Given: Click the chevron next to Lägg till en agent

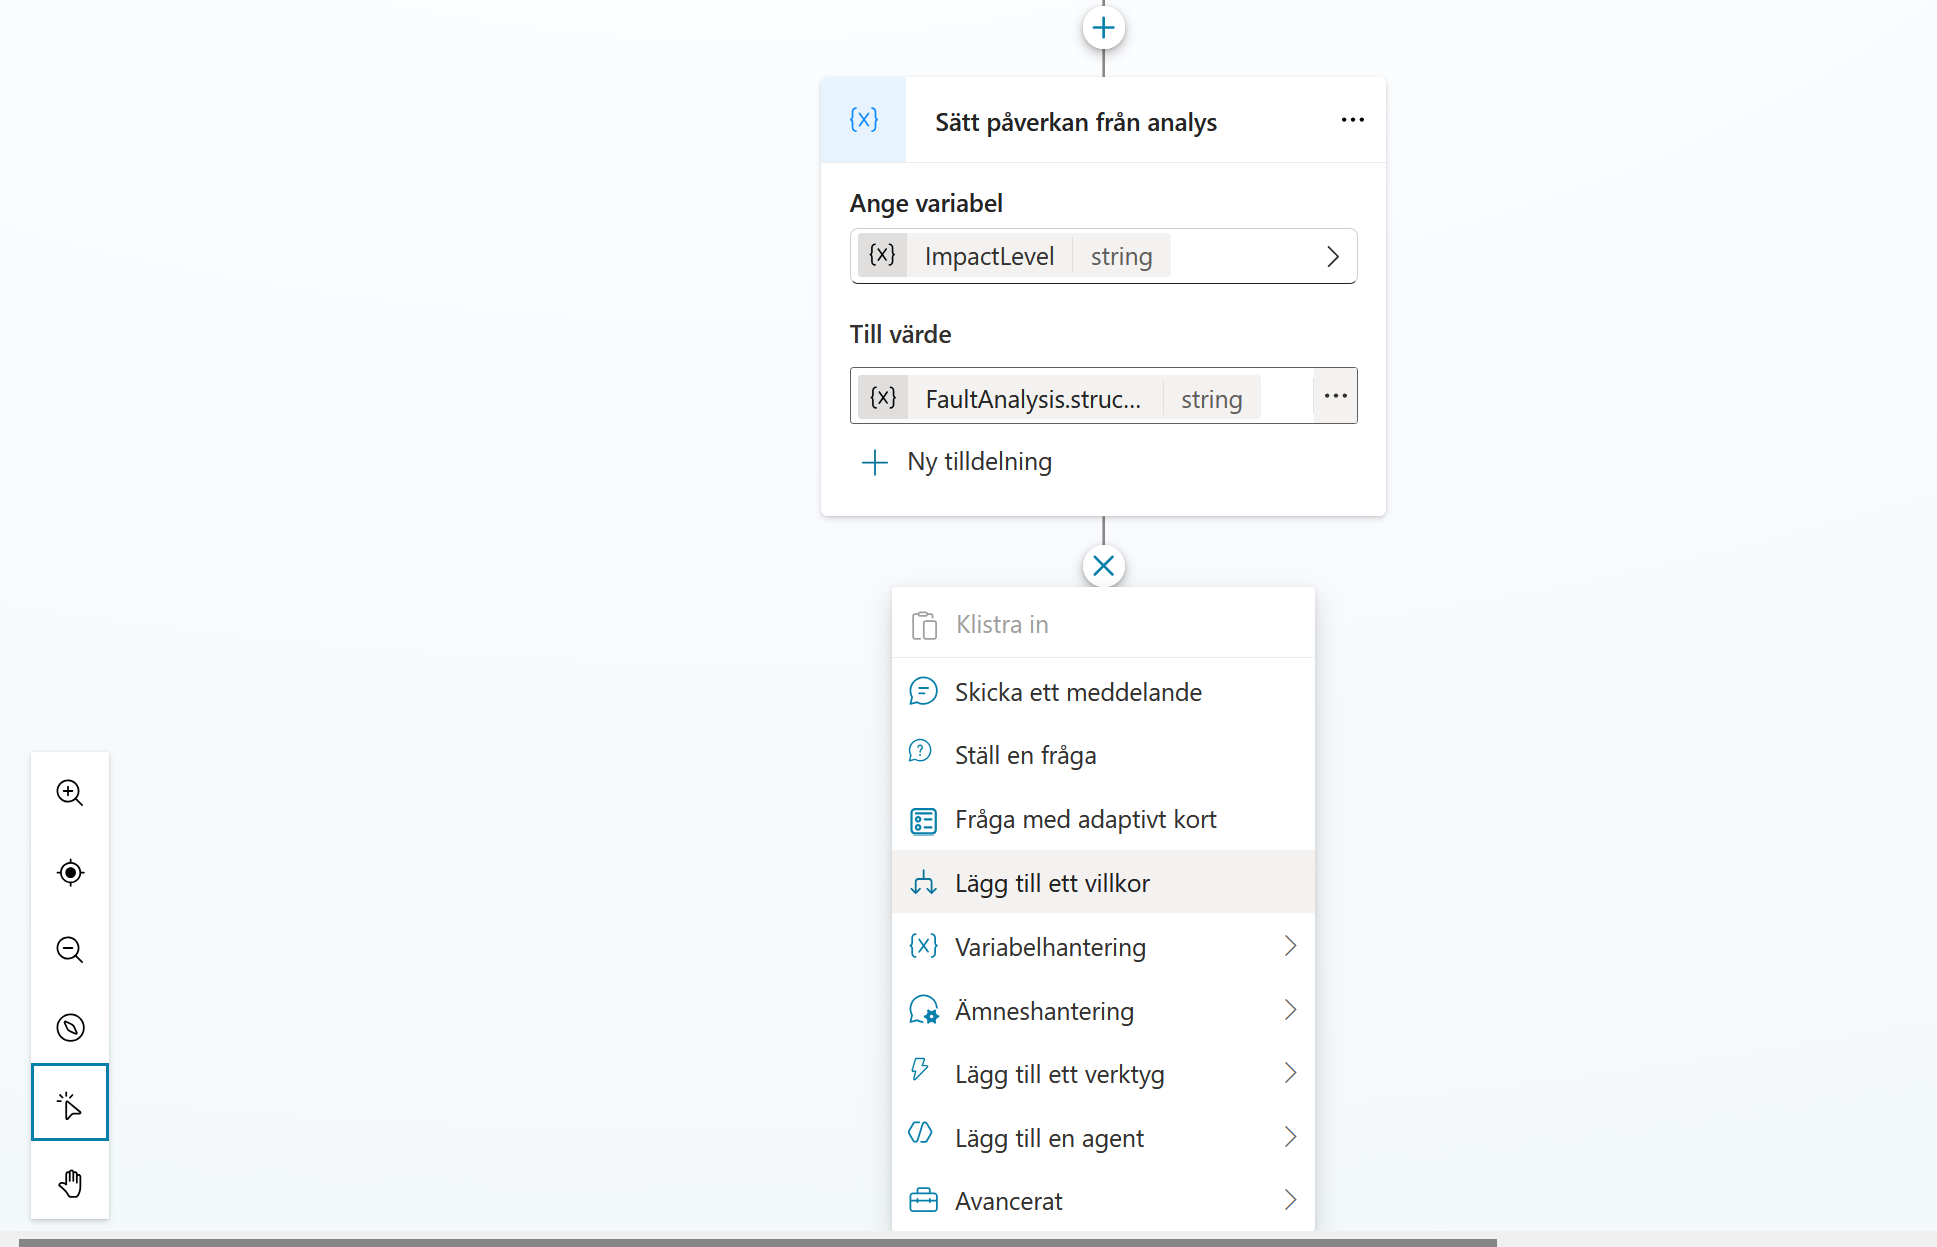Looking at the screenshot, I should click(x=1290, y=1137).
